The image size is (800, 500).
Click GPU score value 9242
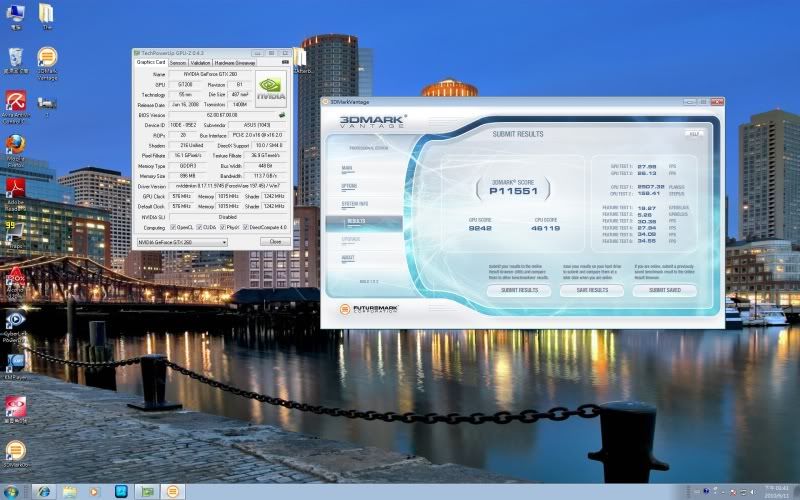[480, 228]
